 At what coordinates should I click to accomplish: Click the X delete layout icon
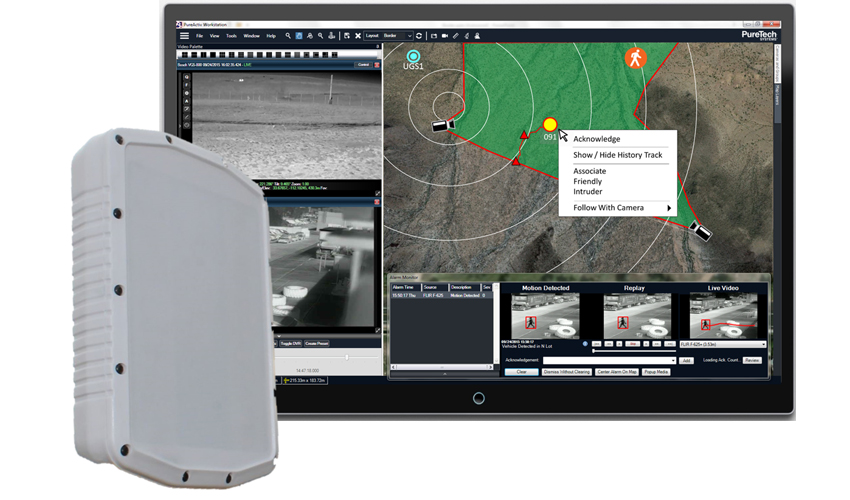tap(358, 36)
